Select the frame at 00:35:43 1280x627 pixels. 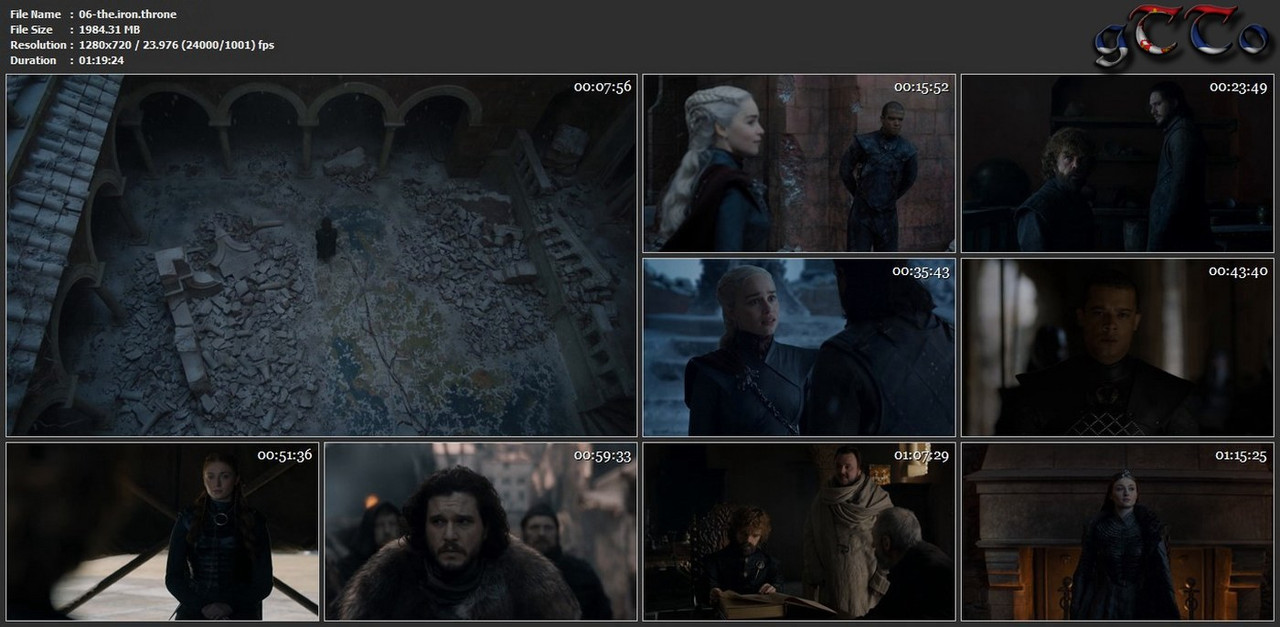(x=799, y=347)
